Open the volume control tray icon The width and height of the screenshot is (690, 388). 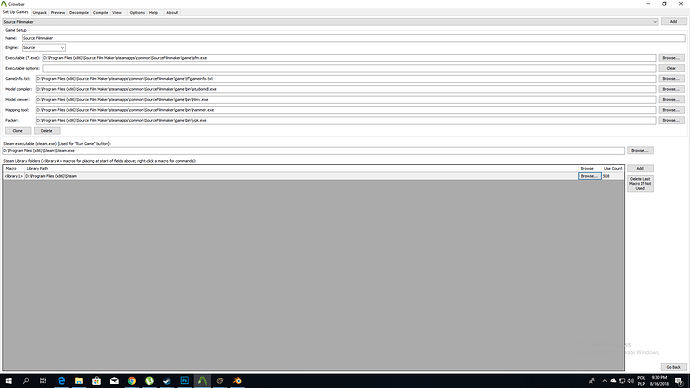pos(630,381)
